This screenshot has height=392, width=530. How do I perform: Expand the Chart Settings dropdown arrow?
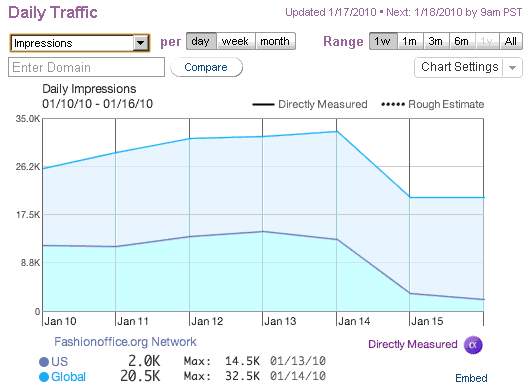pos(513,68)
